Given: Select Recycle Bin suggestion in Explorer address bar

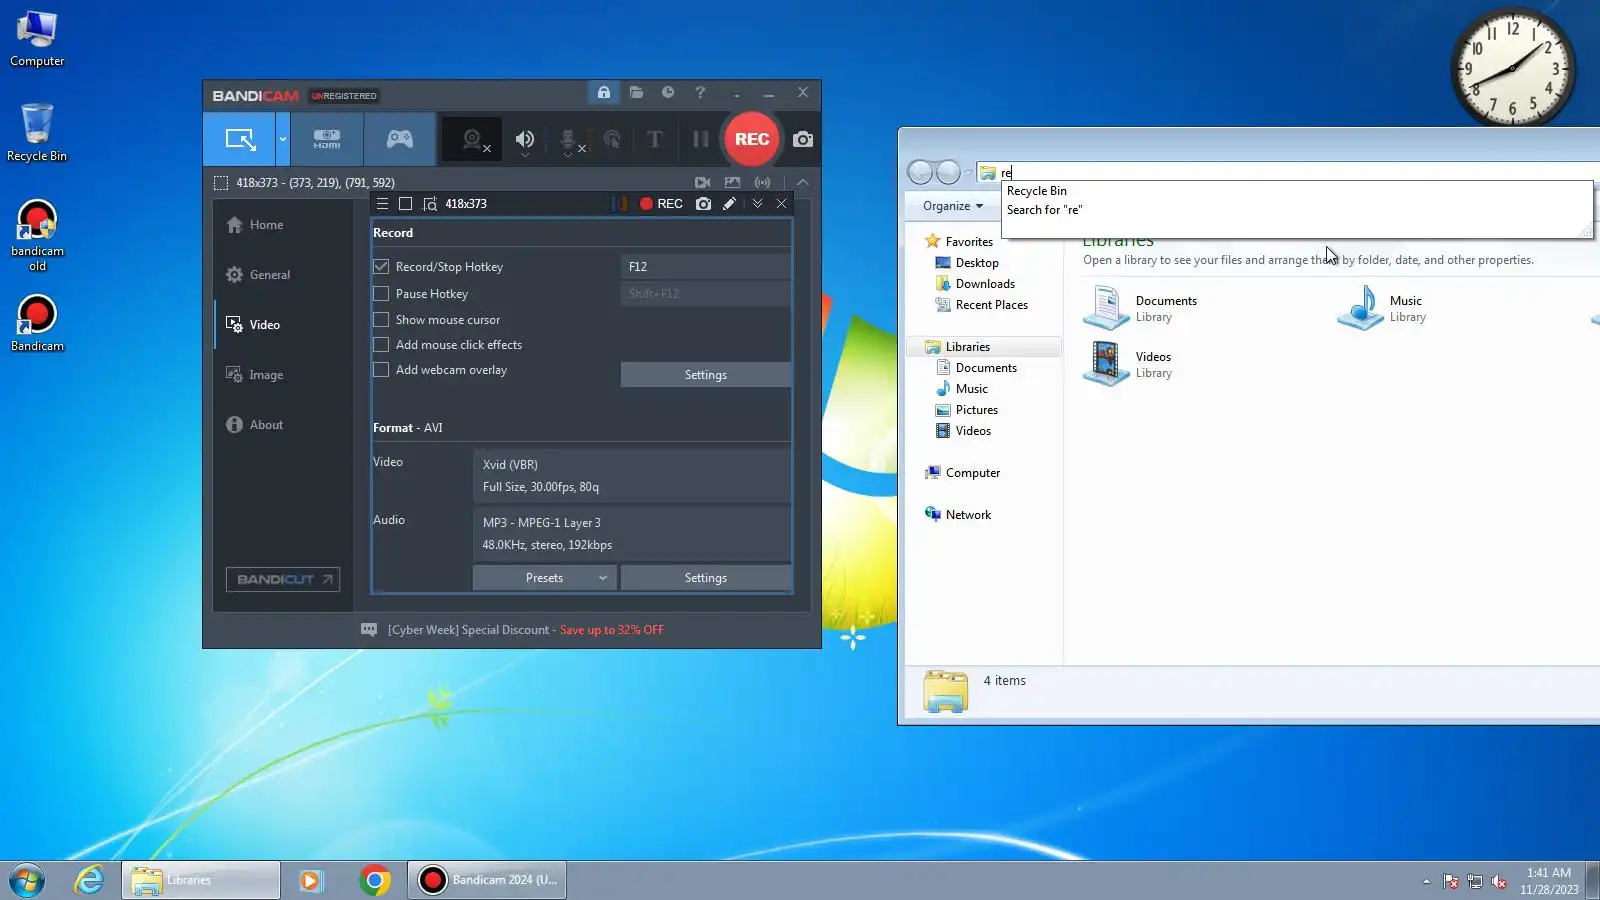Looking at the screenshot, I should tap(1037, 191).
